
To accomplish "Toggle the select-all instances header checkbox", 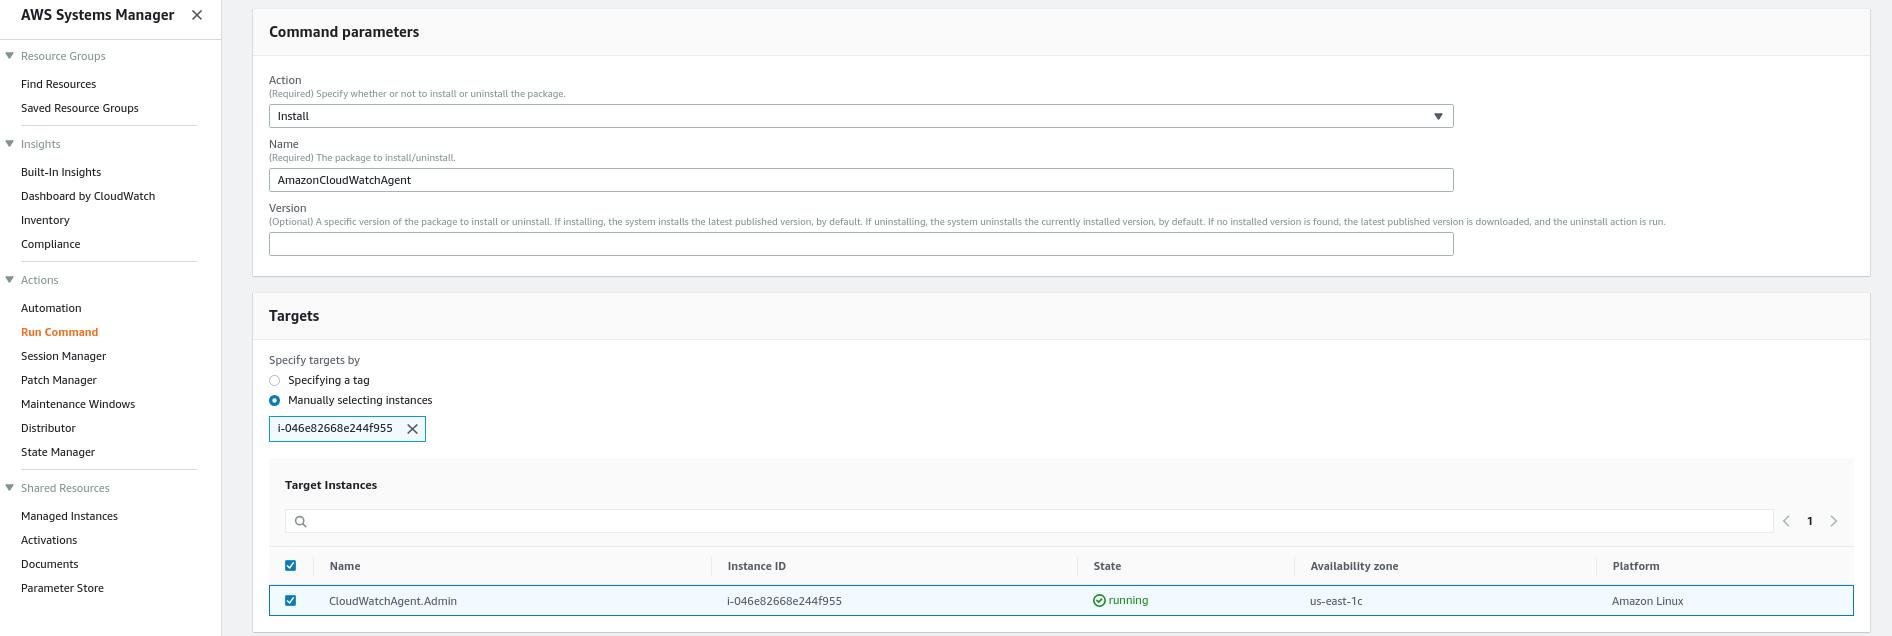I will [291, 566].
